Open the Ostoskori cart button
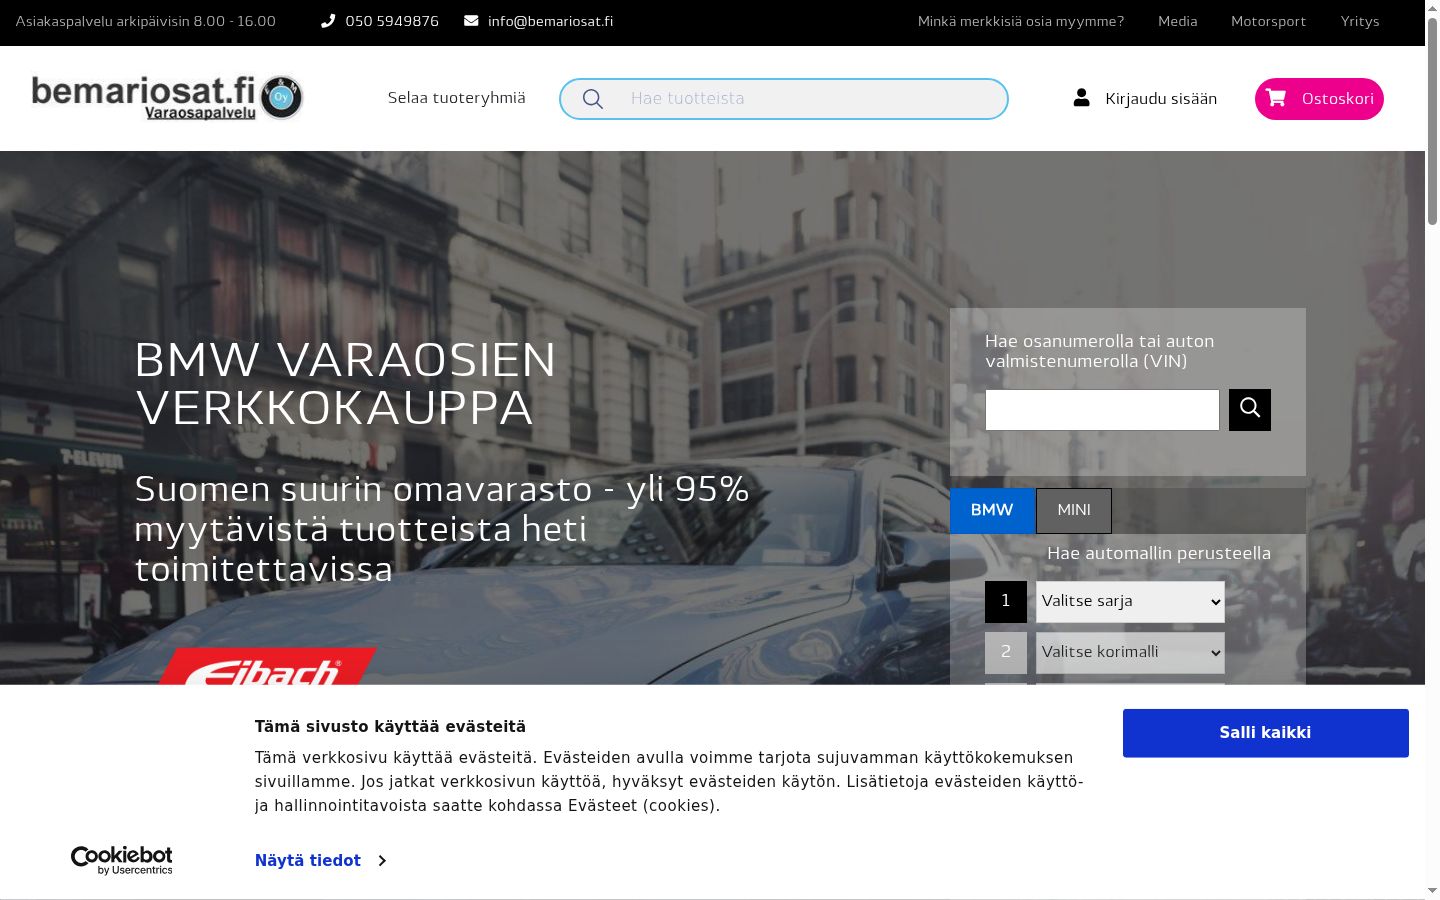1440x900 pixels. pyautogui.click(x=1319, y=98)
